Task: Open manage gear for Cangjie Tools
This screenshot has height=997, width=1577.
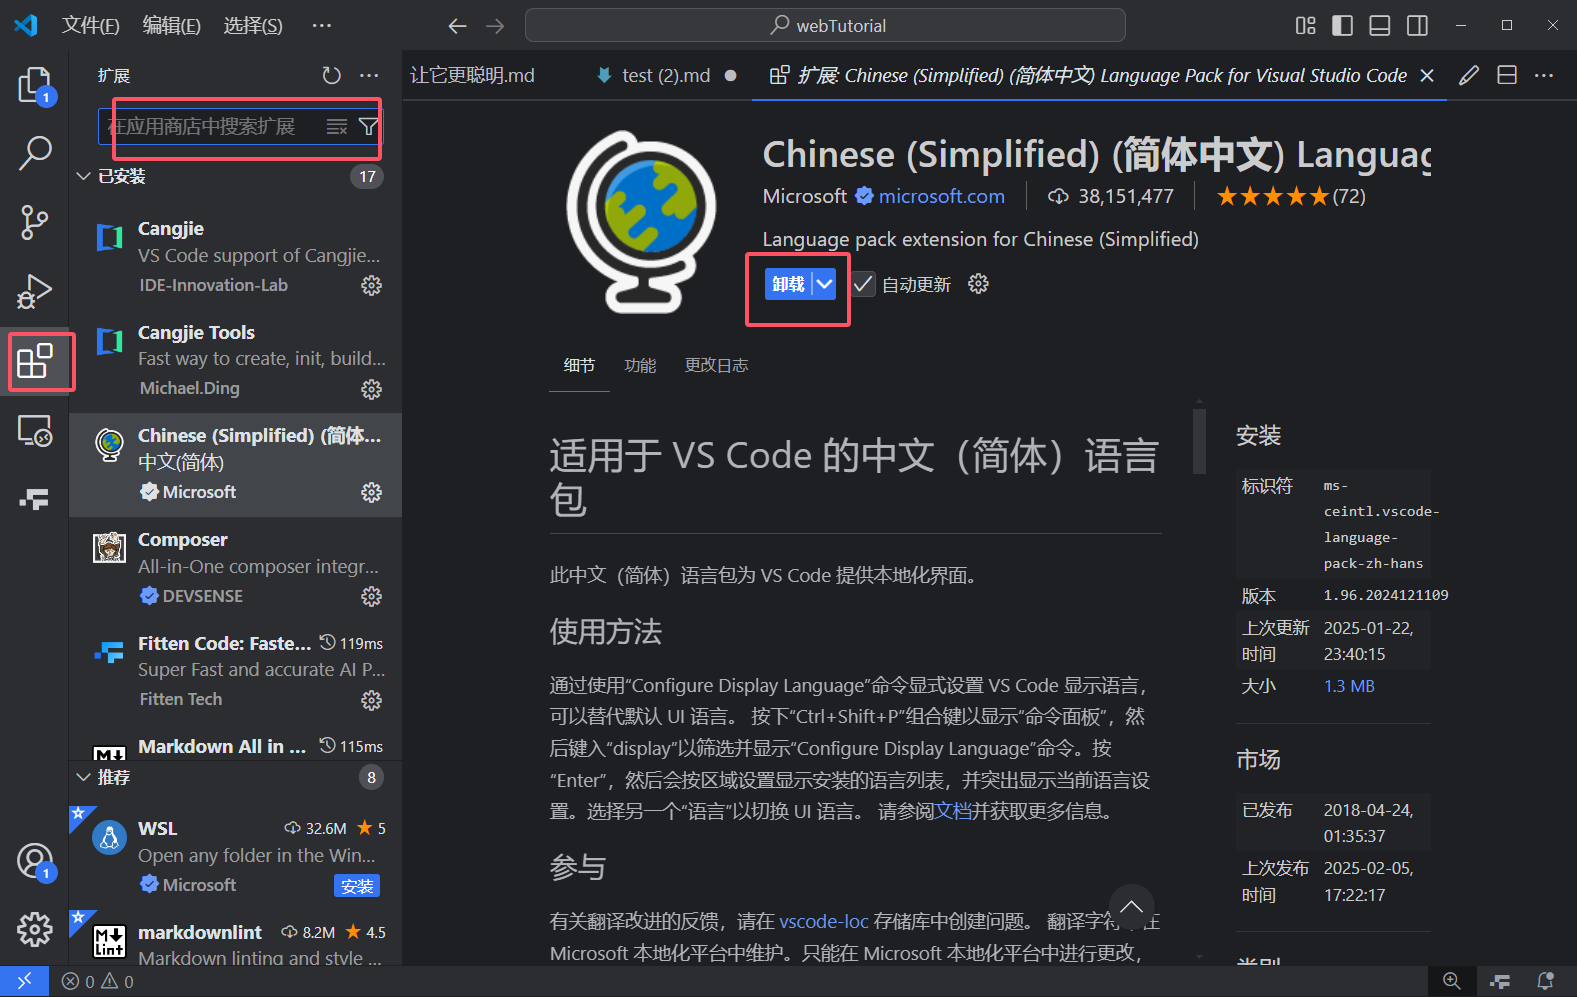Action: 371,389
